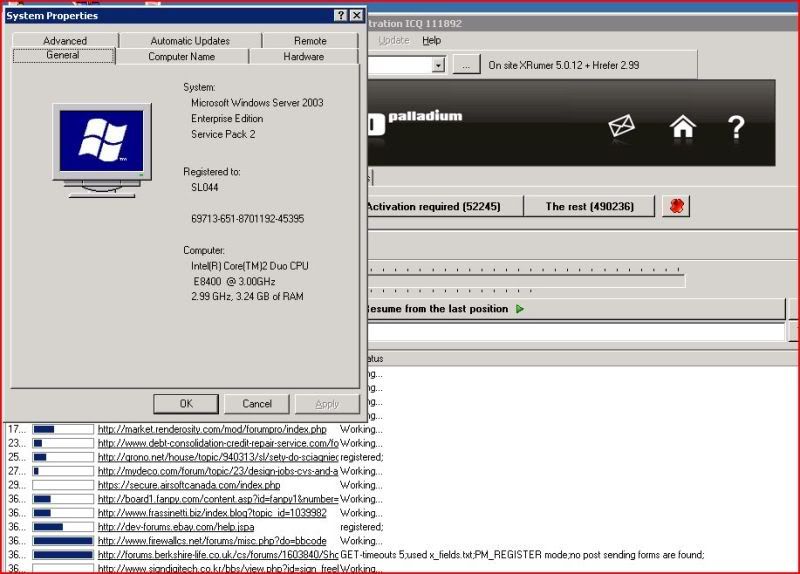Click 'On site XRumer 5.0.12 + Hrefer 2.99' label

point(563,65)
